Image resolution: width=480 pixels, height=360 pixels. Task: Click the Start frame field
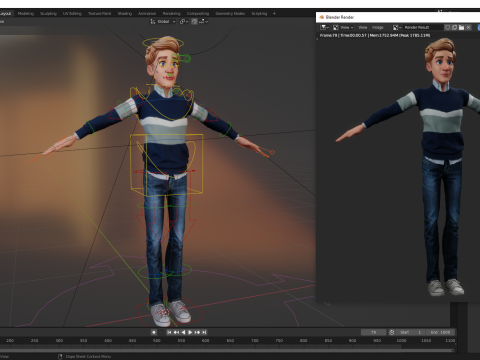tap(411, 332)
